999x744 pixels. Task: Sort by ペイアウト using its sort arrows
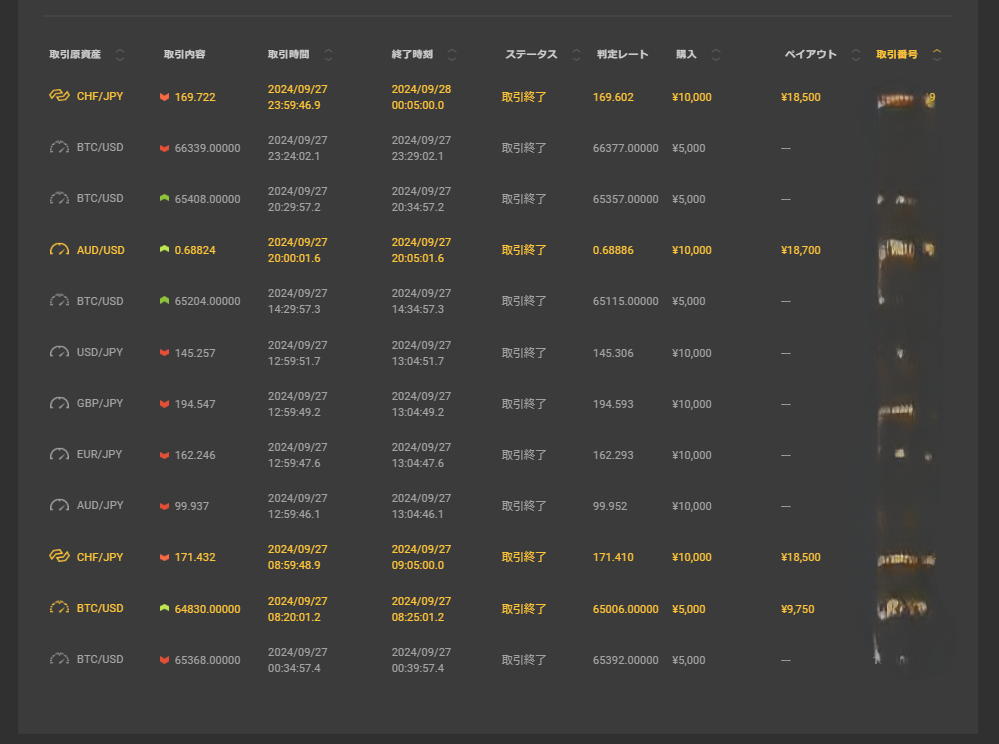click(x=855, y=55)
